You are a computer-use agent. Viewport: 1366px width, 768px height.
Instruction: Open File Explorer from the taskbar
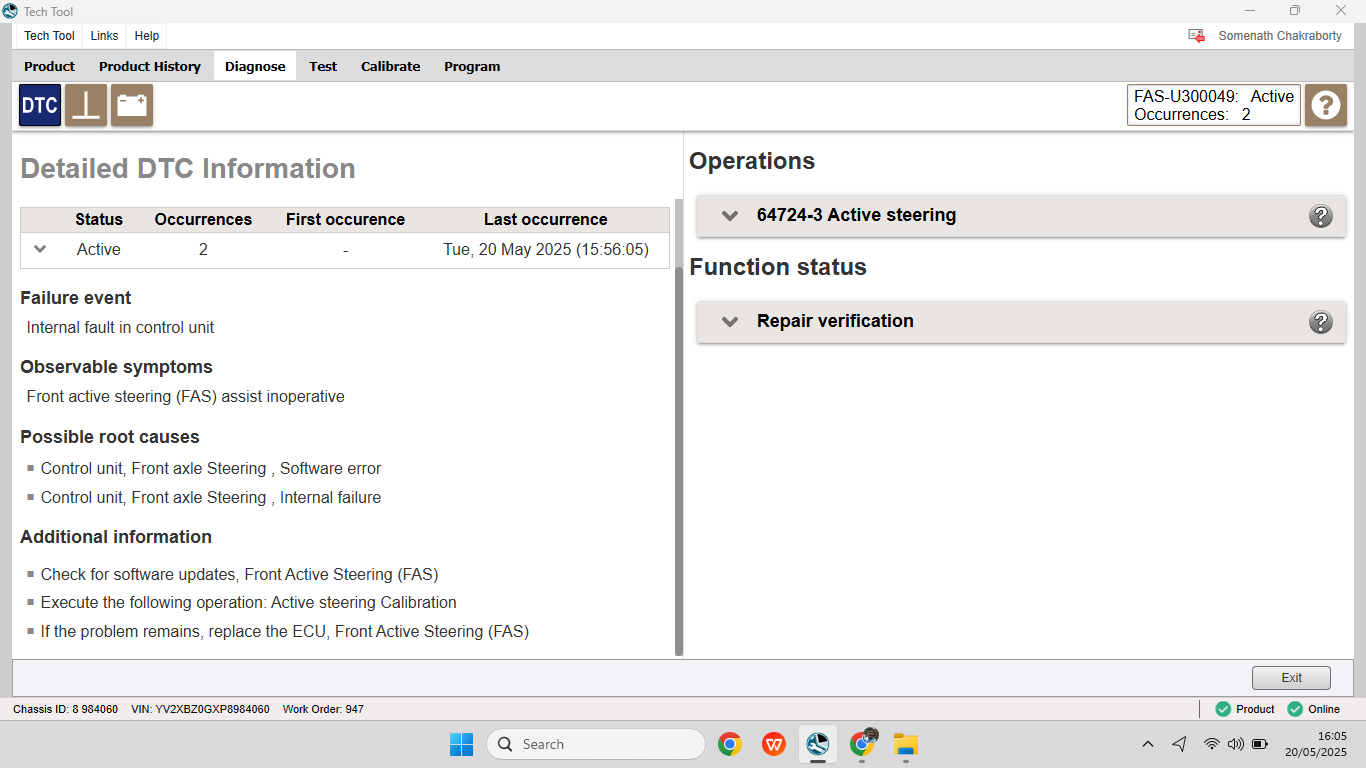pos(906,744)
